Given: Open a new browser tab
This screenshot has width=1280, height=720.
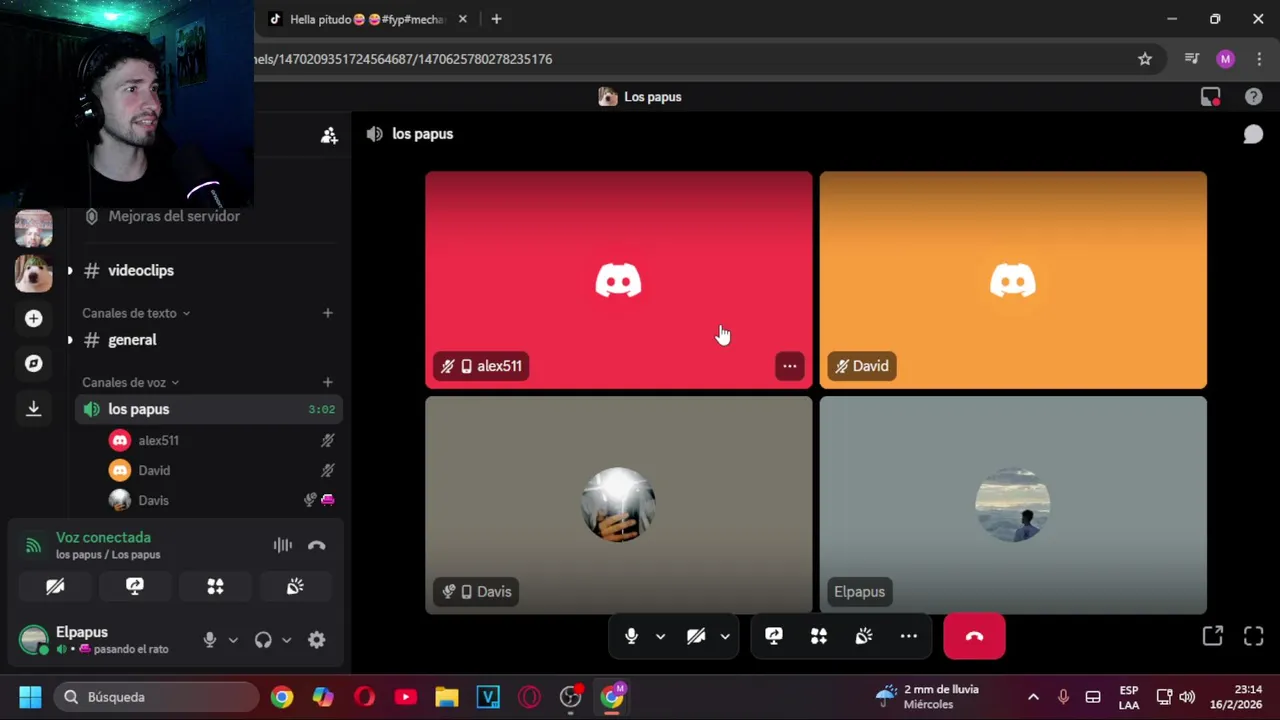Looking at the screenshot, I should pos(496,19).
